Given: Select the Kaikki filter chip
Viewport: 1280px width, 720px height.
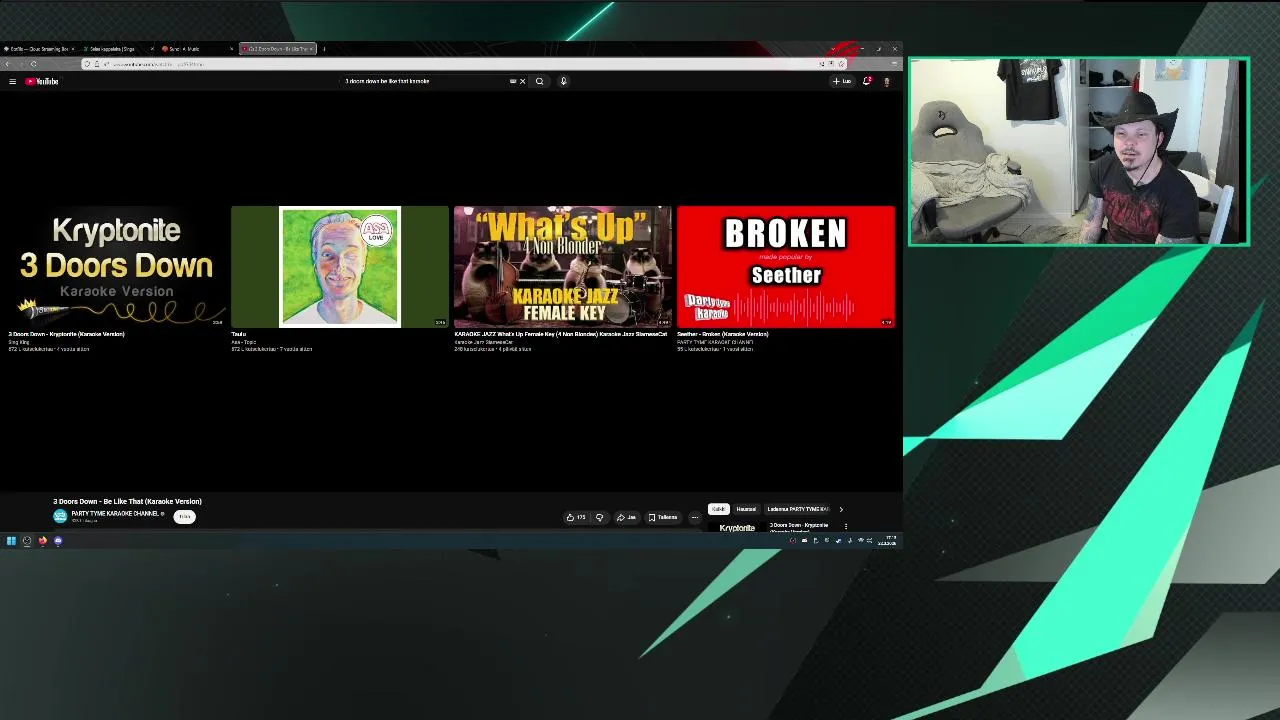Looking at the screenshot, I should click(718, 509).
